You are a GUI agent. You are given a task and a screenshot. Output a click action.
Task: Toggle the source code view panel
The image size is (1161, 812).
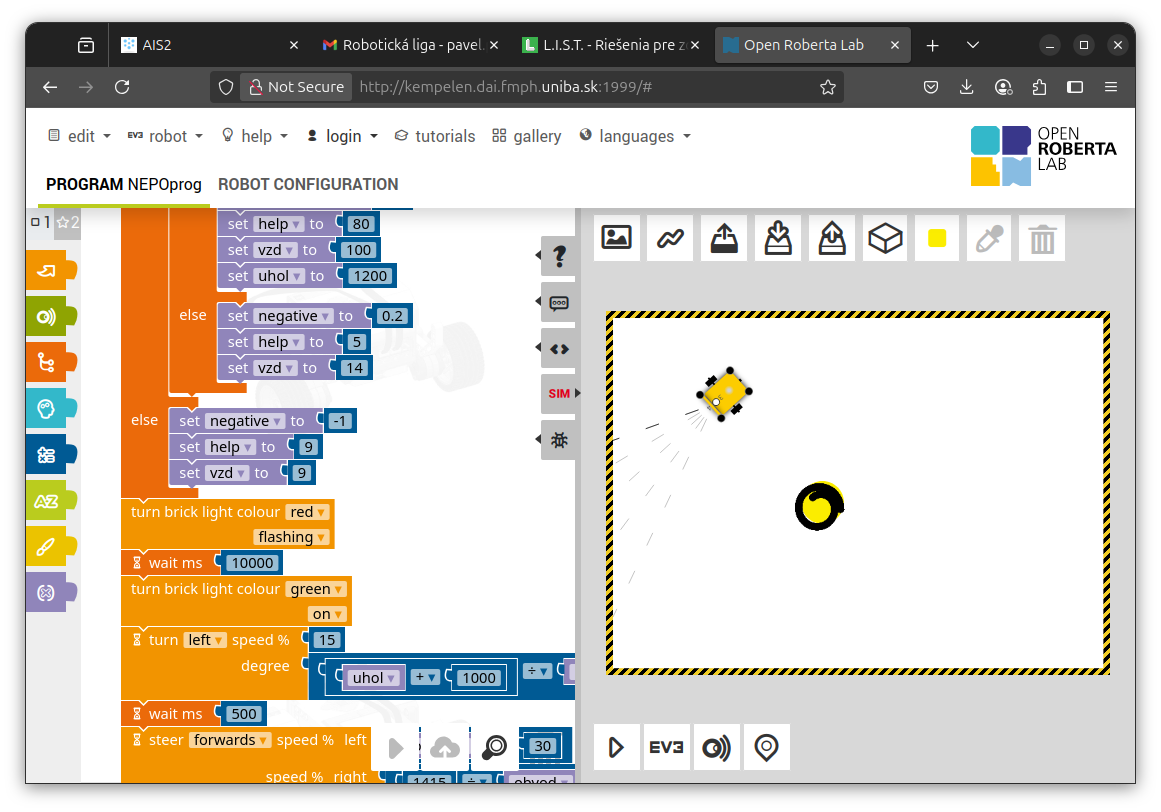tap(559, 349)
